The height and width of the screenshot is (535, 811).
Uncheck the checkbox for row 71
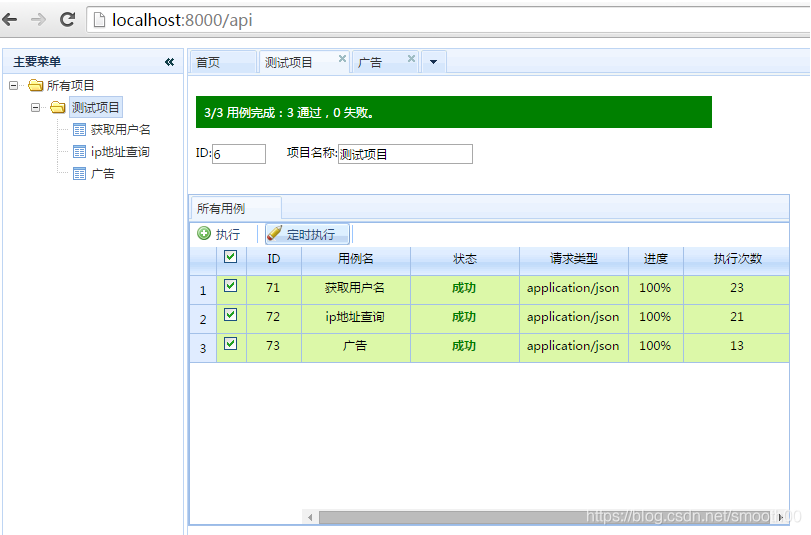[x=231, y=286]
